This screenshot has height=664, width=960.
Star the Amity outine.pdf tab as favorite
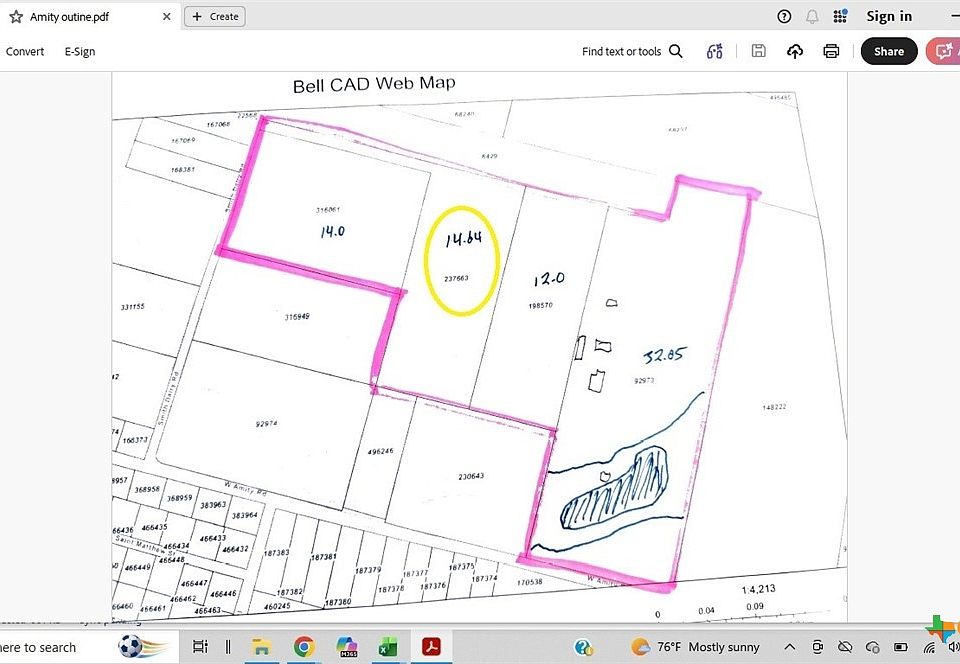pos(16,17)
